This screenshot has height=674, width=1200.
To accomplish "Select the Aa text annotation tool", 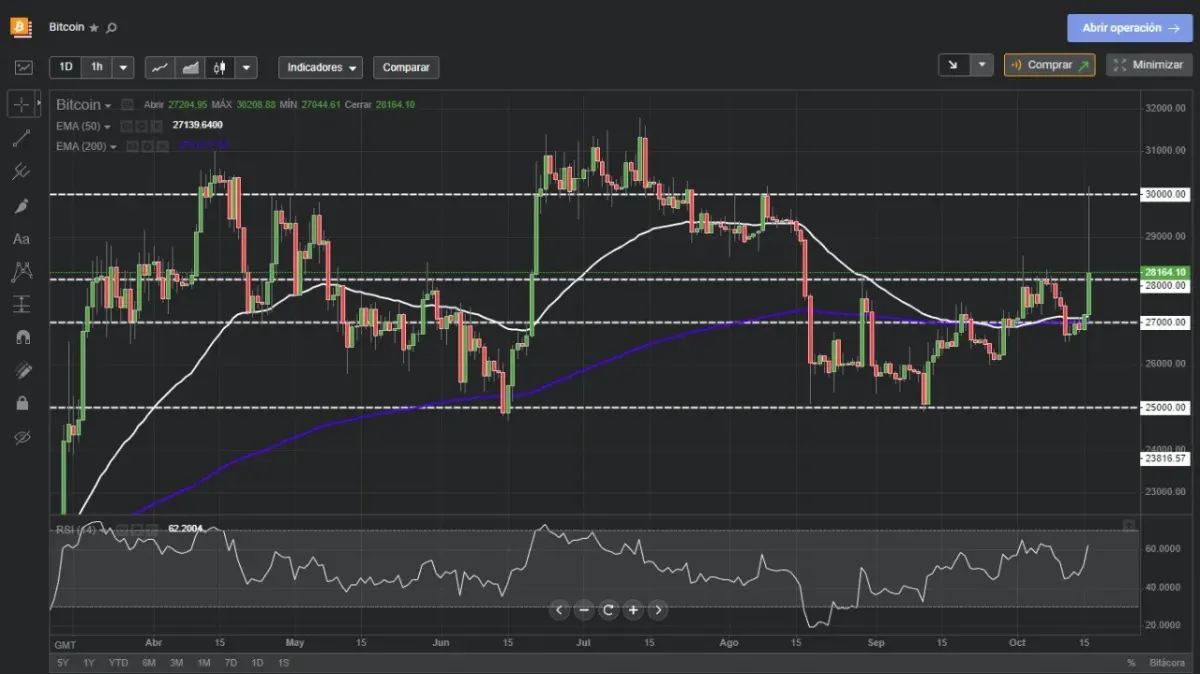I will tap(22, 239).
